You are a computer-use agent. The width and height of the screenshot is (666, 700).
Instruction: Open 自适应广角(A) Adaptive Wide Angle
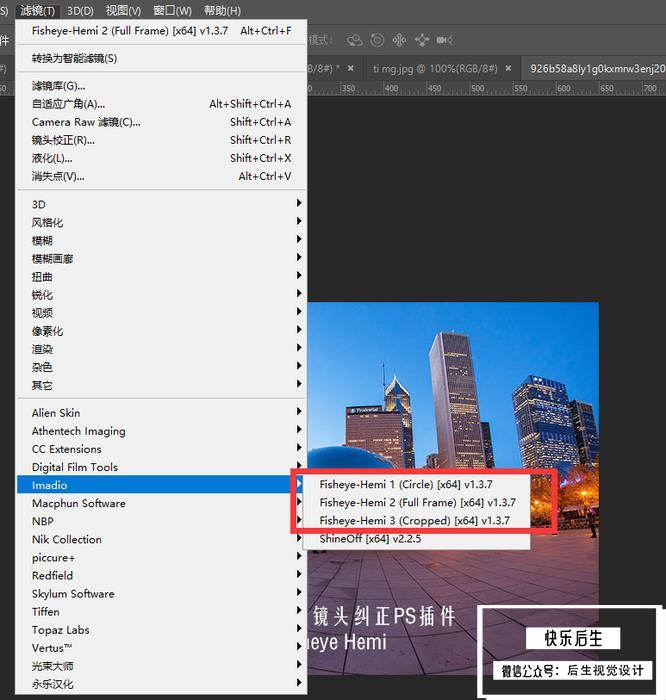tap(161, 104)
